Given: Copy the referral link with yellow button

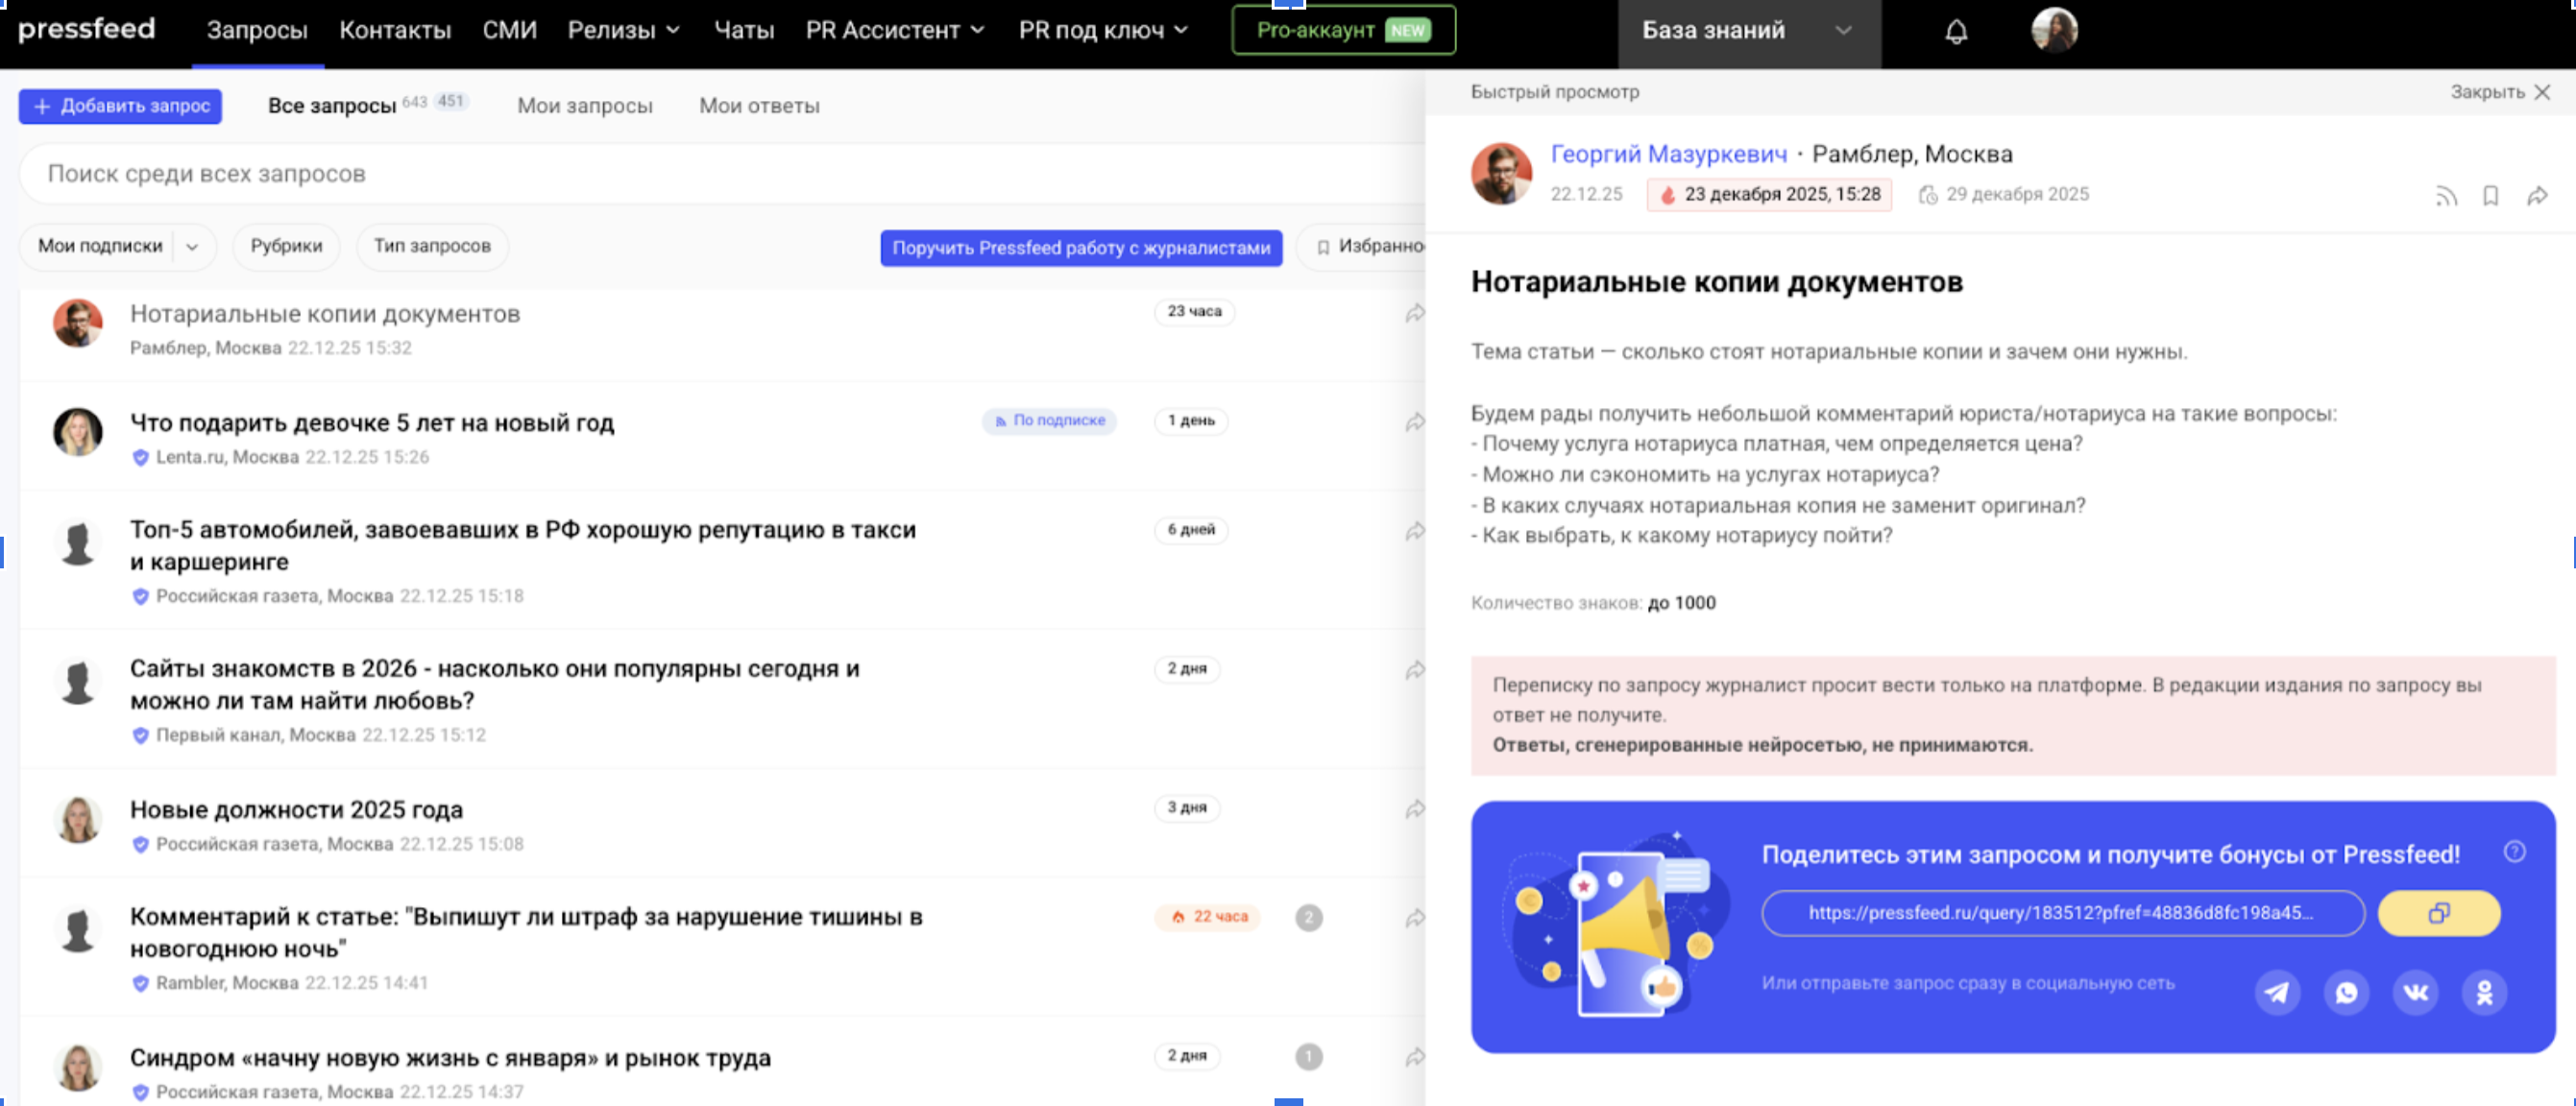Looking at the screenshot, I should pyautogui.click(x=2438, y=913).
